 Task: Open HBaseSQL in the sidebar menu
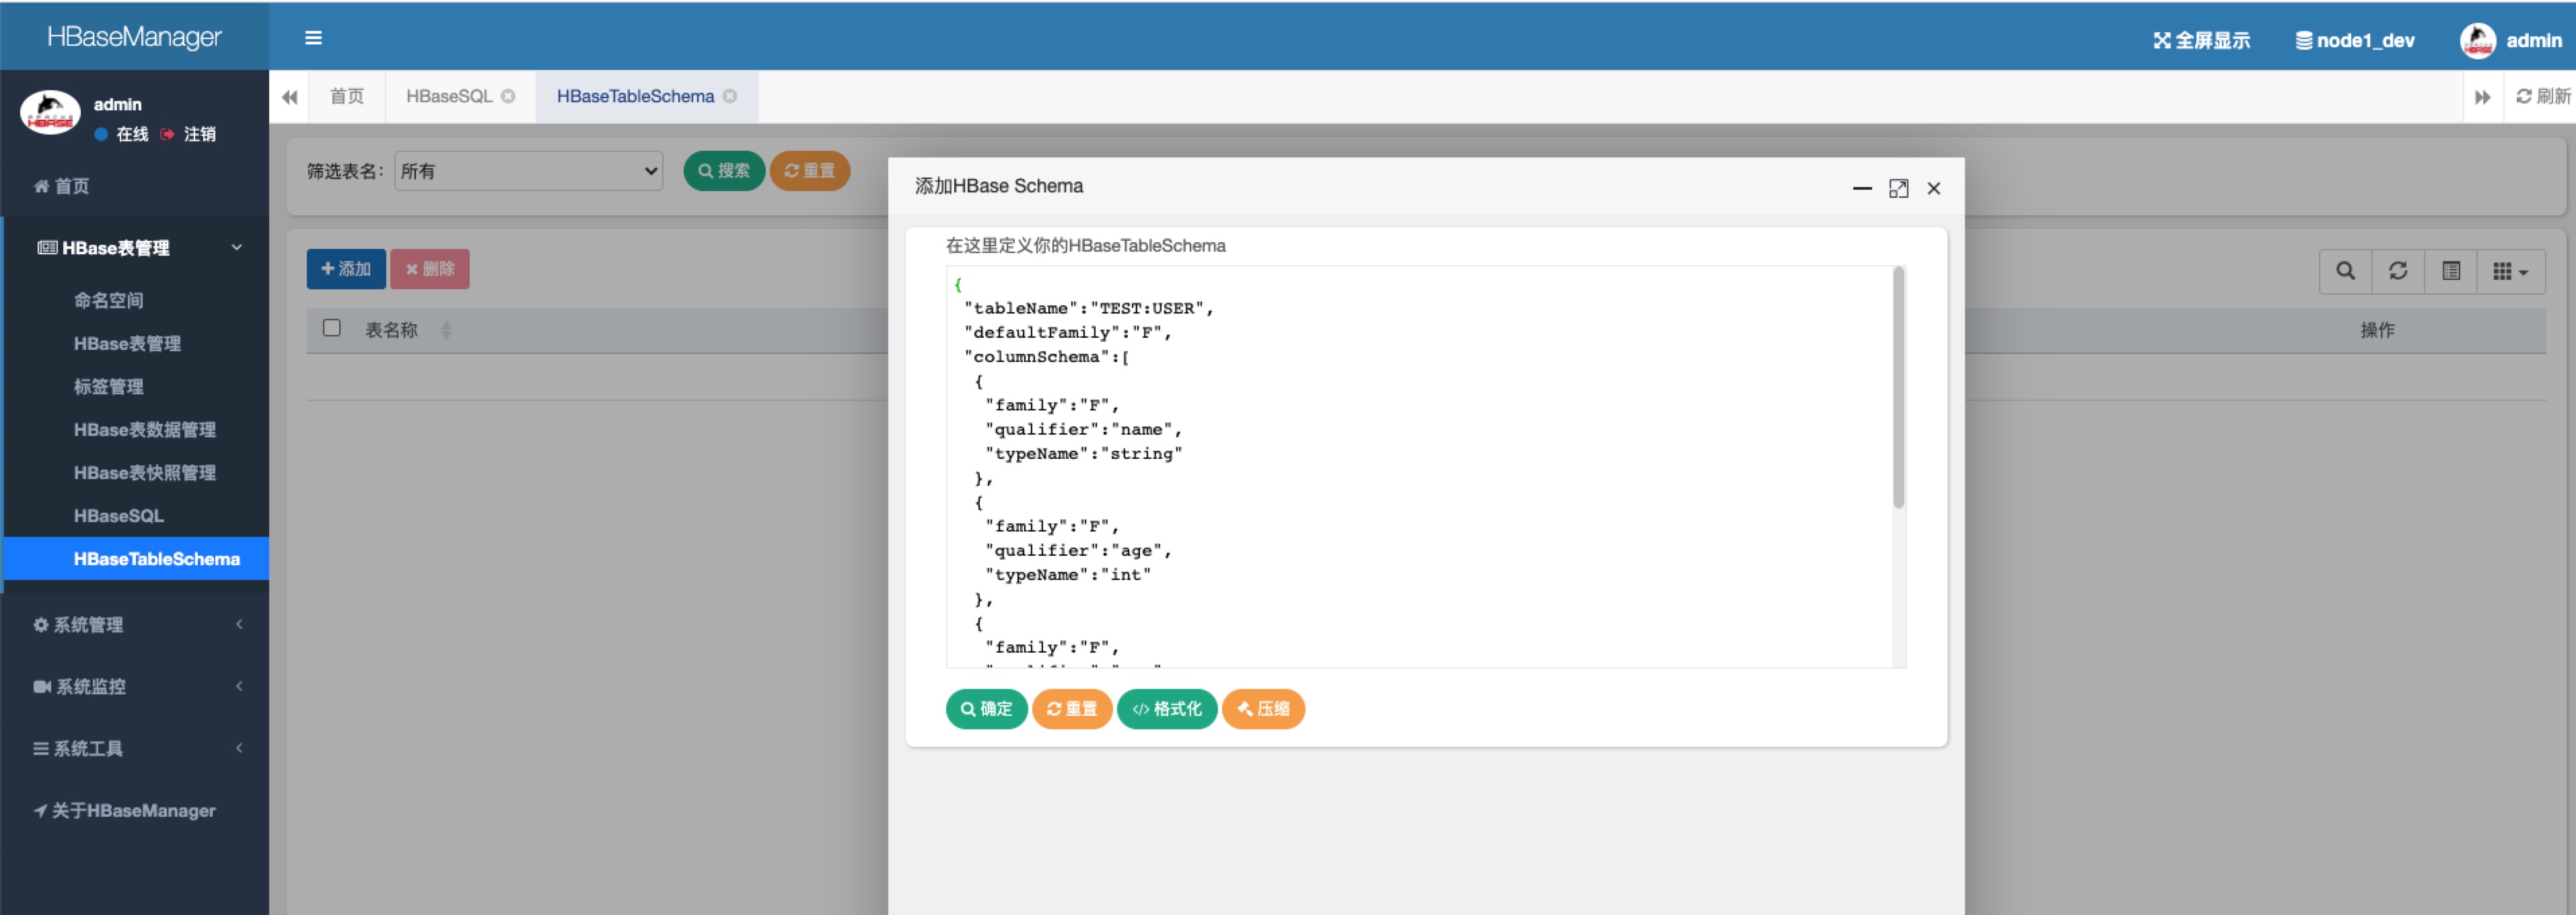coord(118,516)
